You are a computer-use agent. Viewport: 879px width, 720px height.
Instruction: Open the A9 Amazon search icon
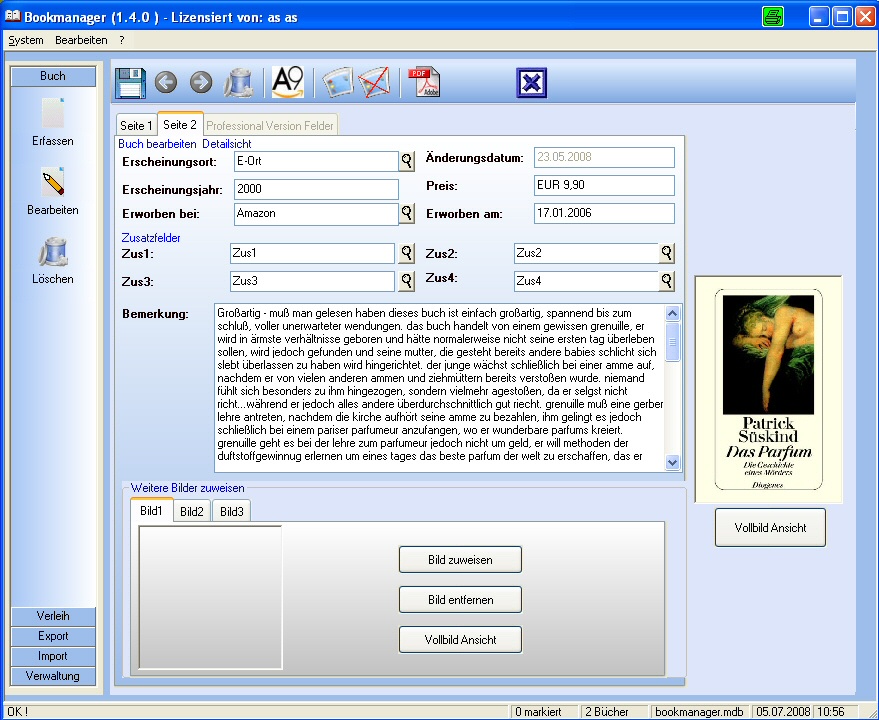click(x=288, y=82)
